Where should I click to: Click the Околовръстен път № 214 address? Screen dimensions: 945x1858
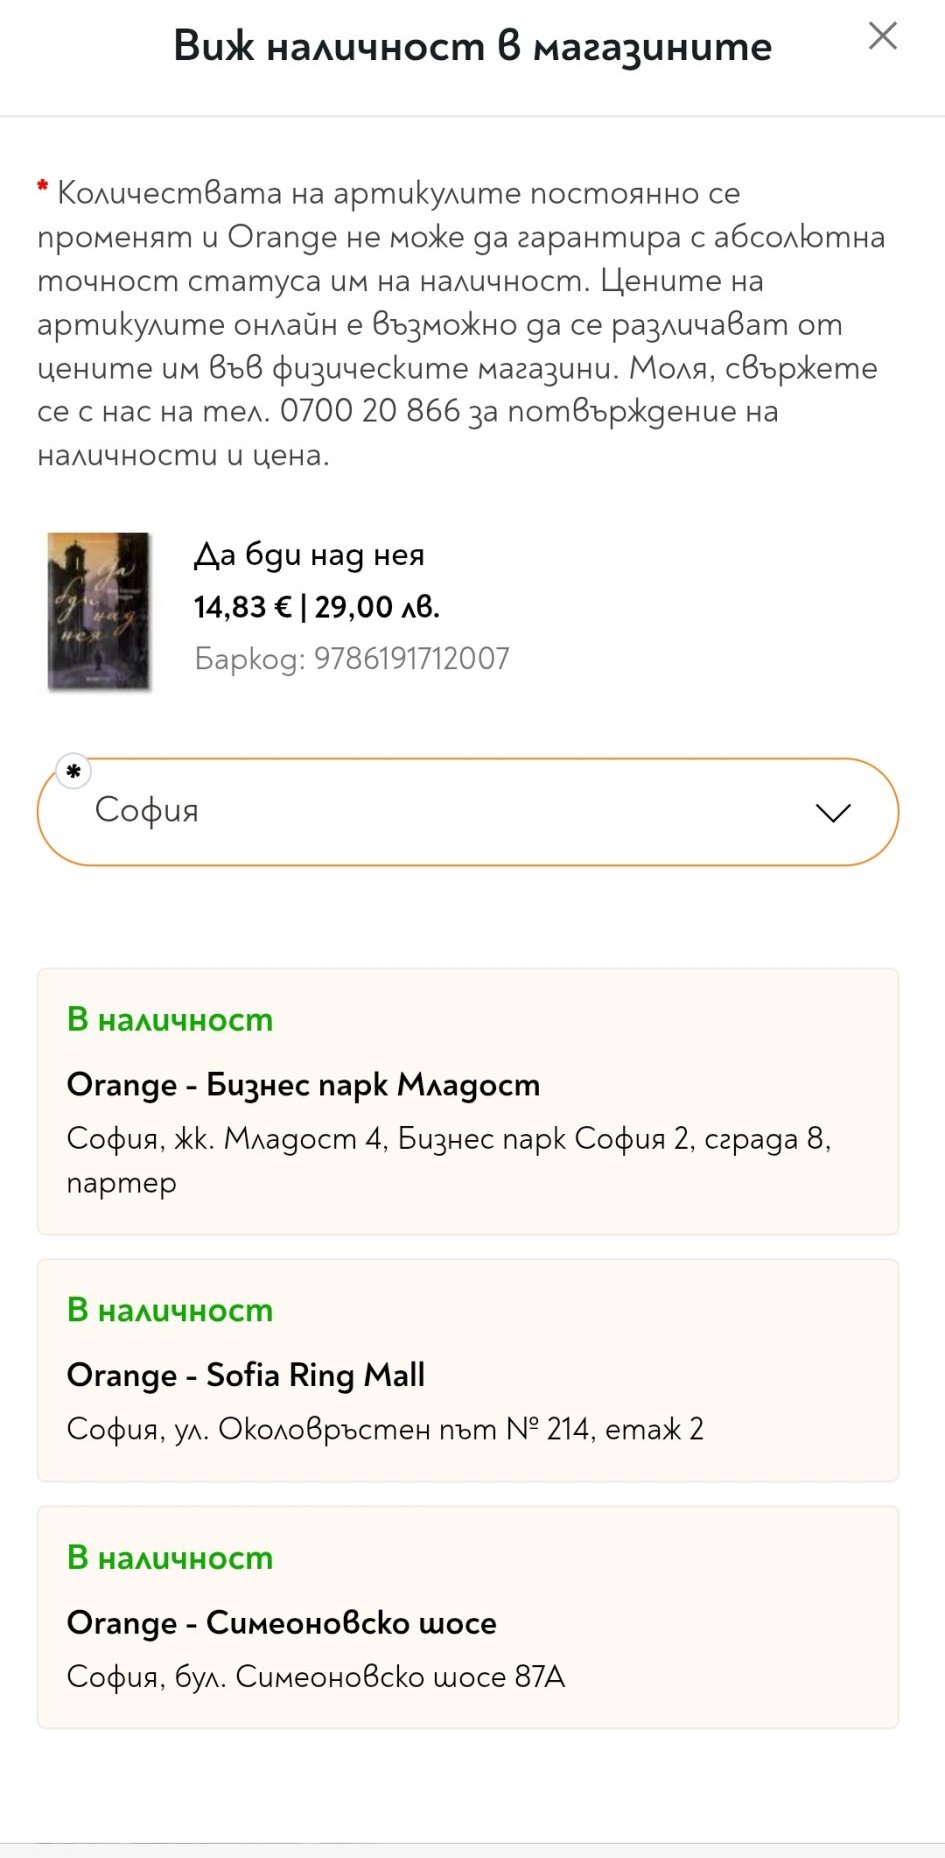coord(385,1429)
